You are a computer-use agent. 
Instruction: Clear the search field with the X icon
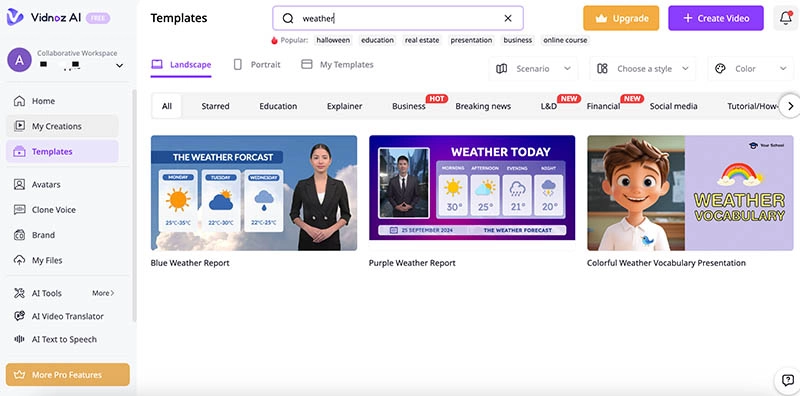pos(508,18)
